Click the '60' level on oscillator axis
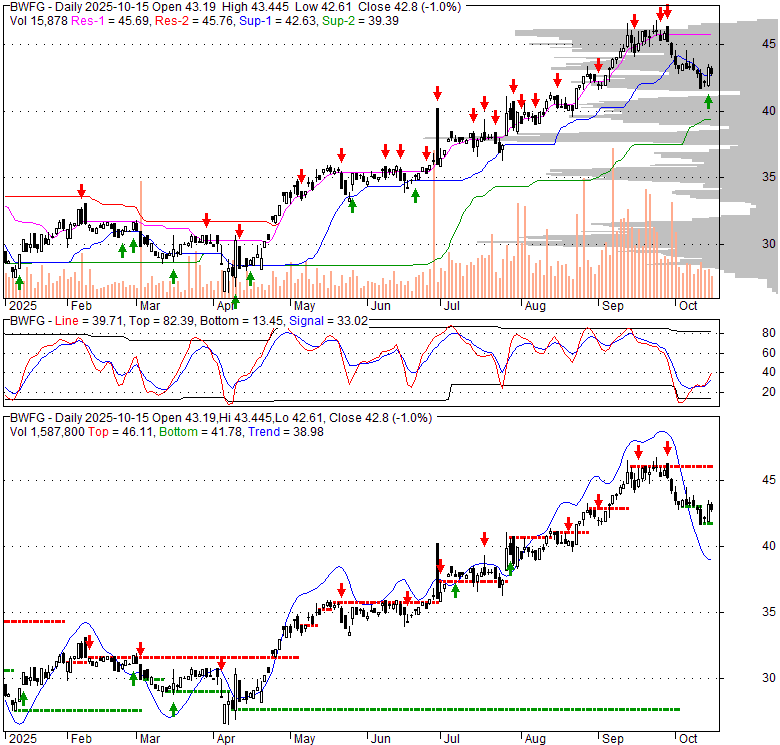780x745 pixels. coord(769,353)
